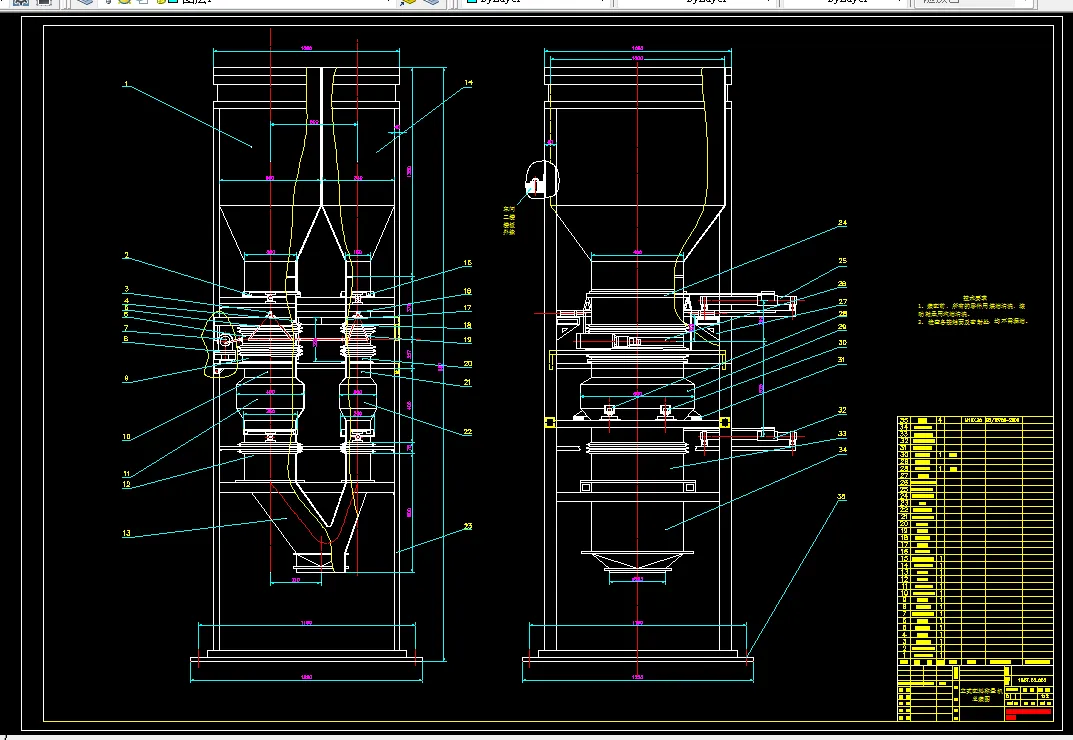
Task: Select part callout number 7 label
Action: coord(126,328)
